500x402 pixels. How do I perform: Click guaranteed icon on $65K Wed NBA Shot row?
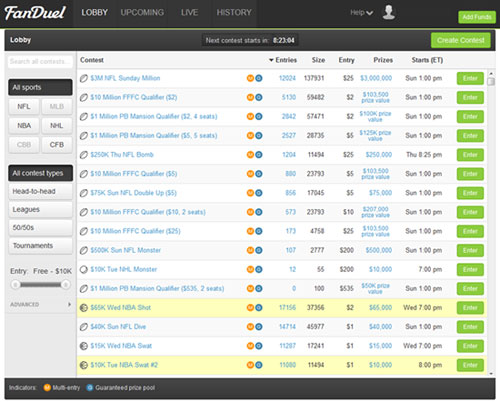tap(259, 308)
